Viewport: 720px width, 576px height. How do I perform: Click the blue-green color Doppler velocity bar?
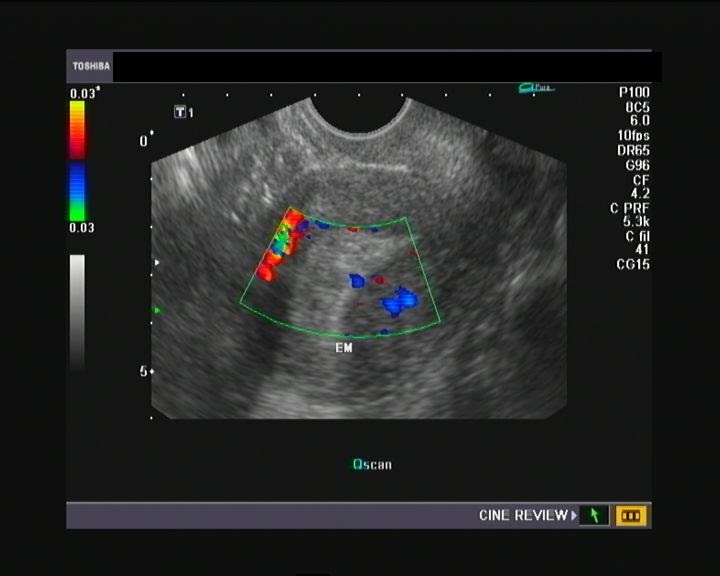[x=77, y=192]
